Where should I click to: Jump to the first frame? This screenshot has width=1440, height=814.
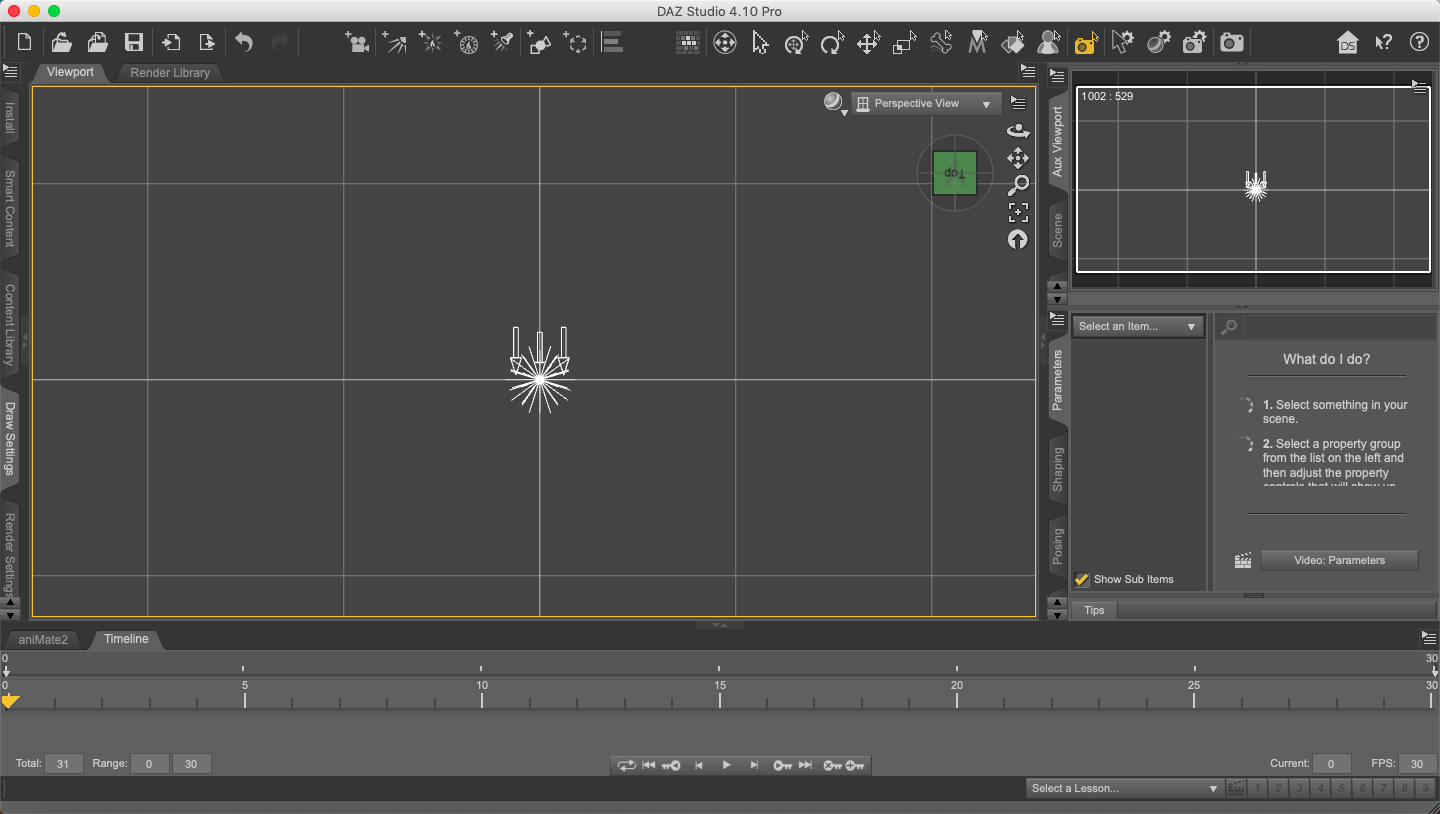(648, 765)
